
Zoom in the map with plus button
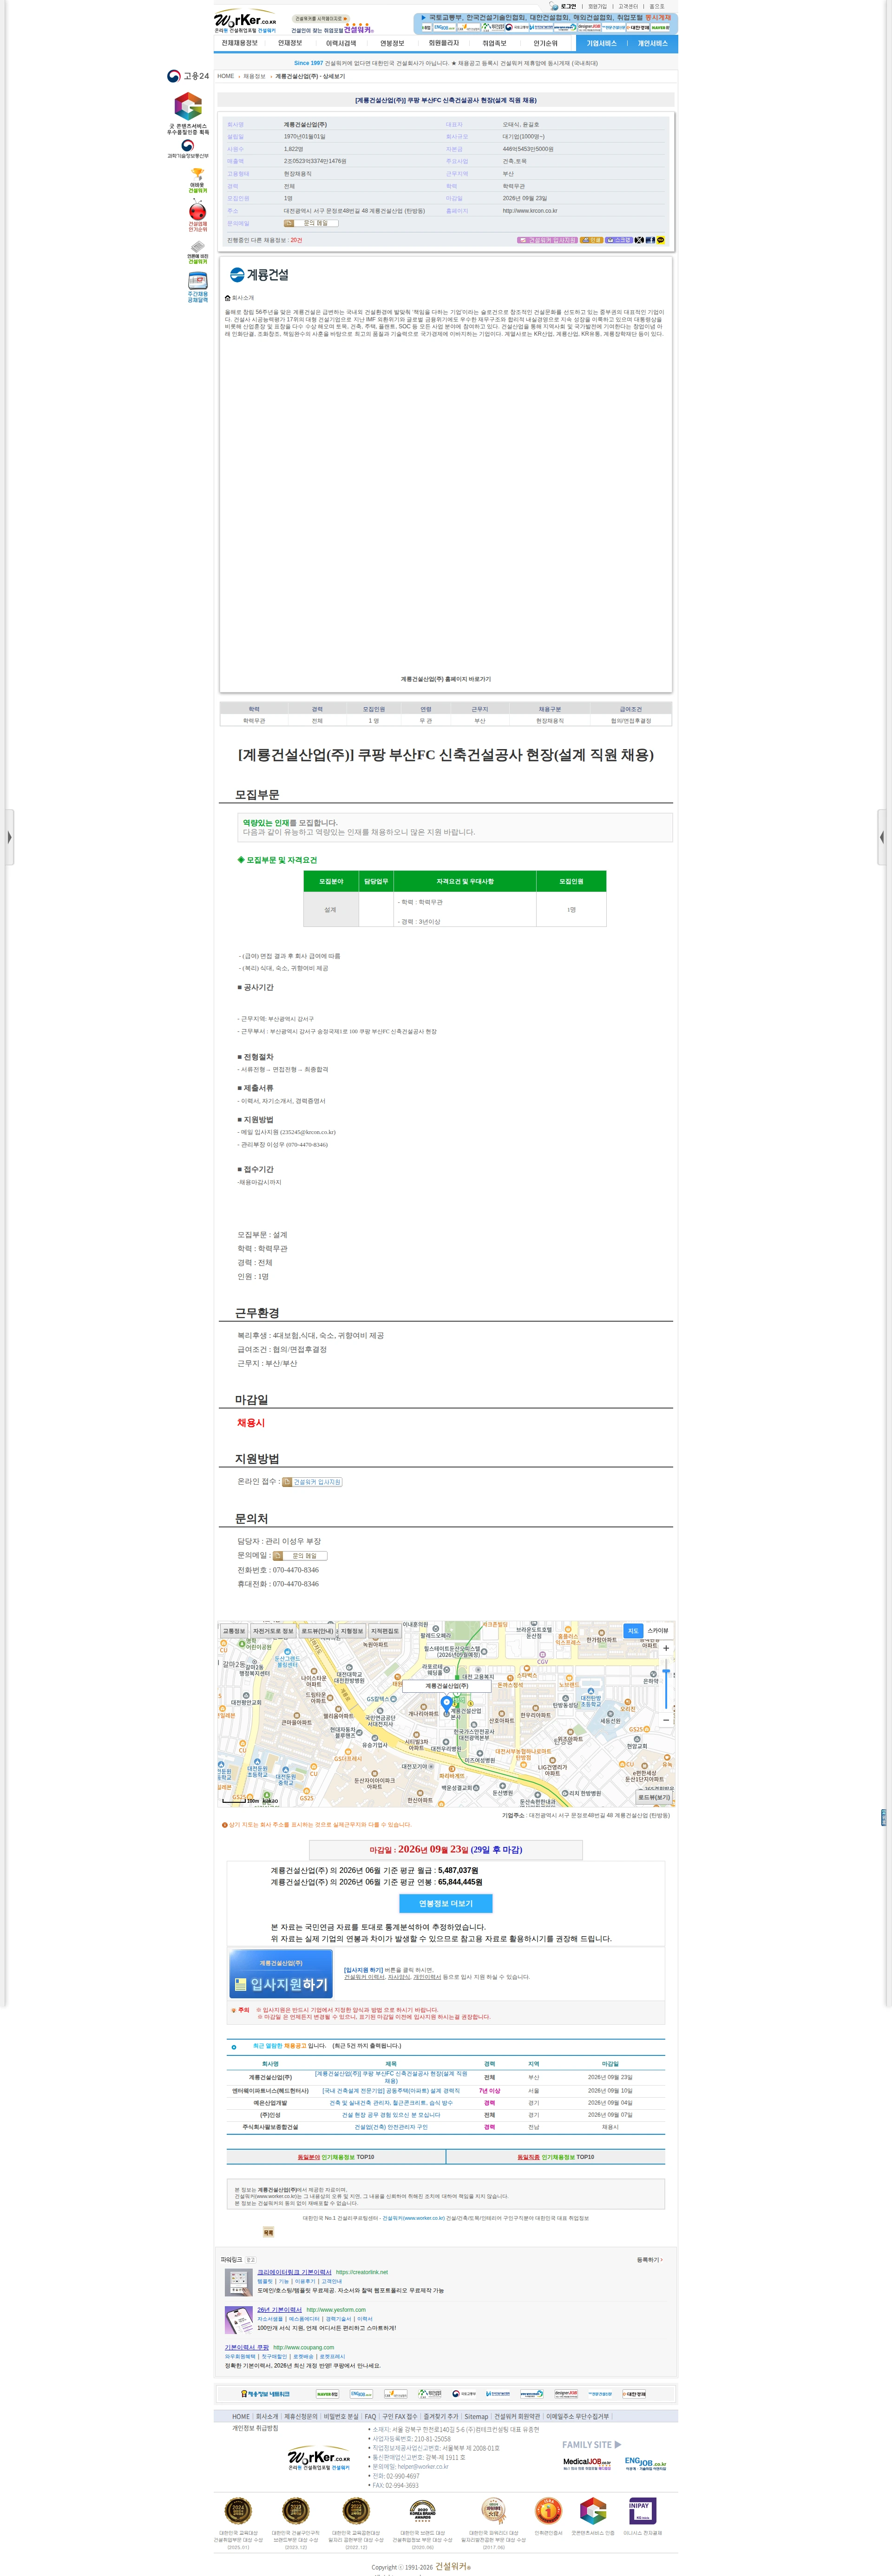[x=666, y=1648]
